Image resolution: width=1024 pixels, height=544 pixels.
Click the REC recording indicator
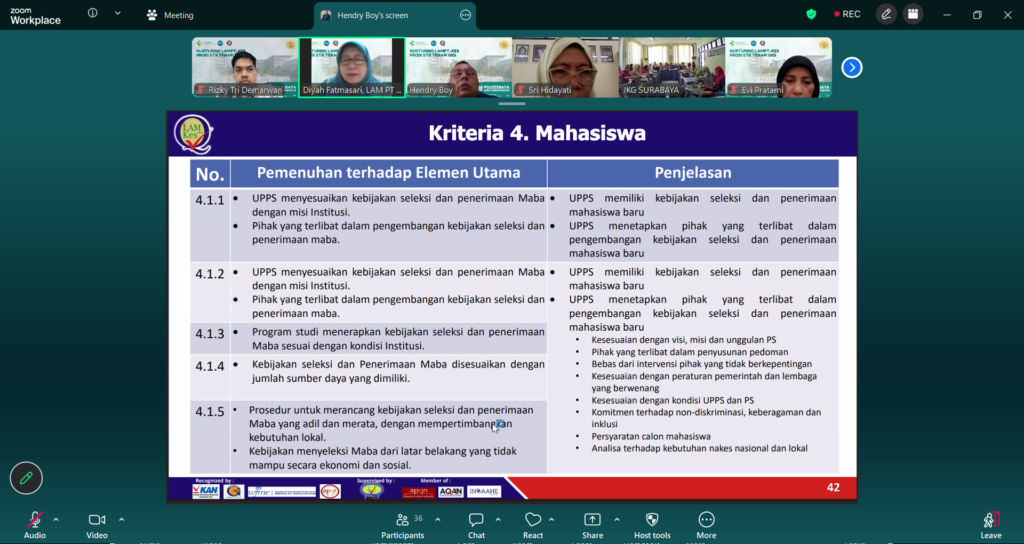pos(847,14)
